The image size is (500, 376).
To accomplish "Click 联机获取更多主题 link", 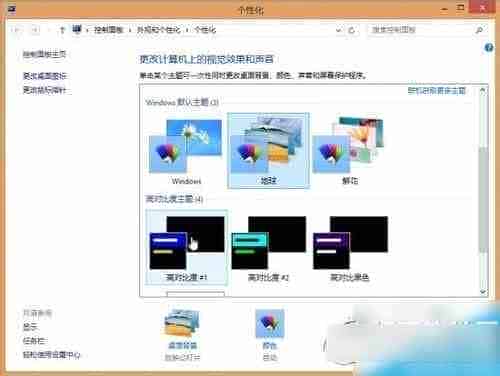I will tap(437, 91).
